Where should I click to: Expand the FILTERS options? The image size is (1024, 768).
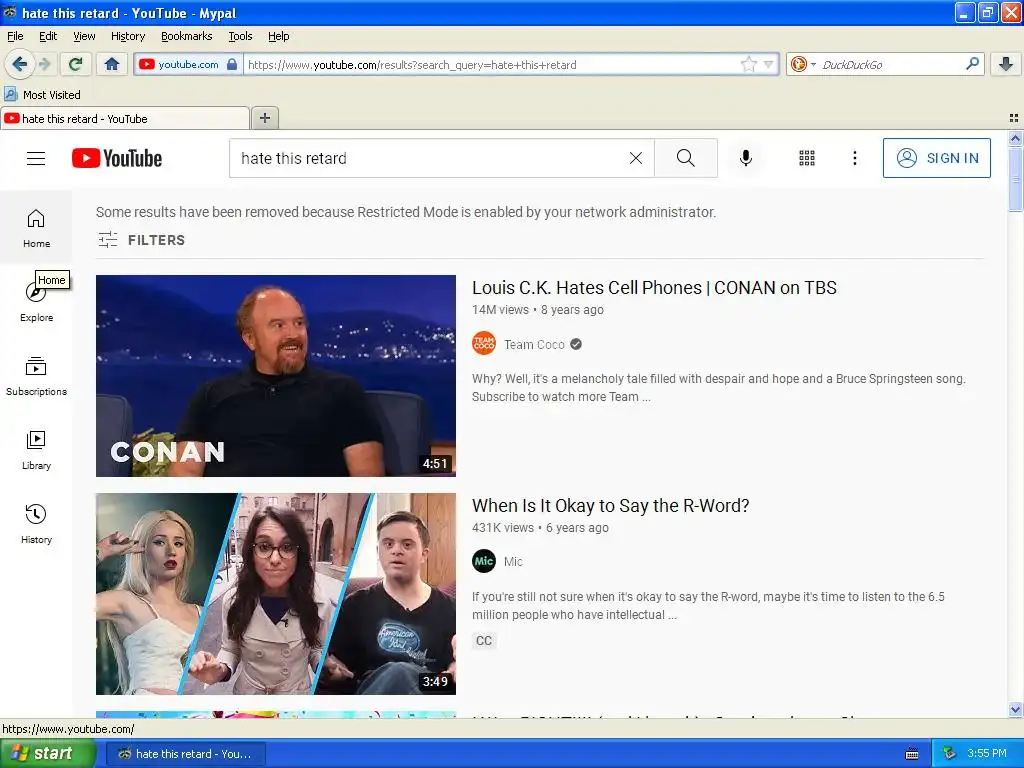(x=141, y=240)
